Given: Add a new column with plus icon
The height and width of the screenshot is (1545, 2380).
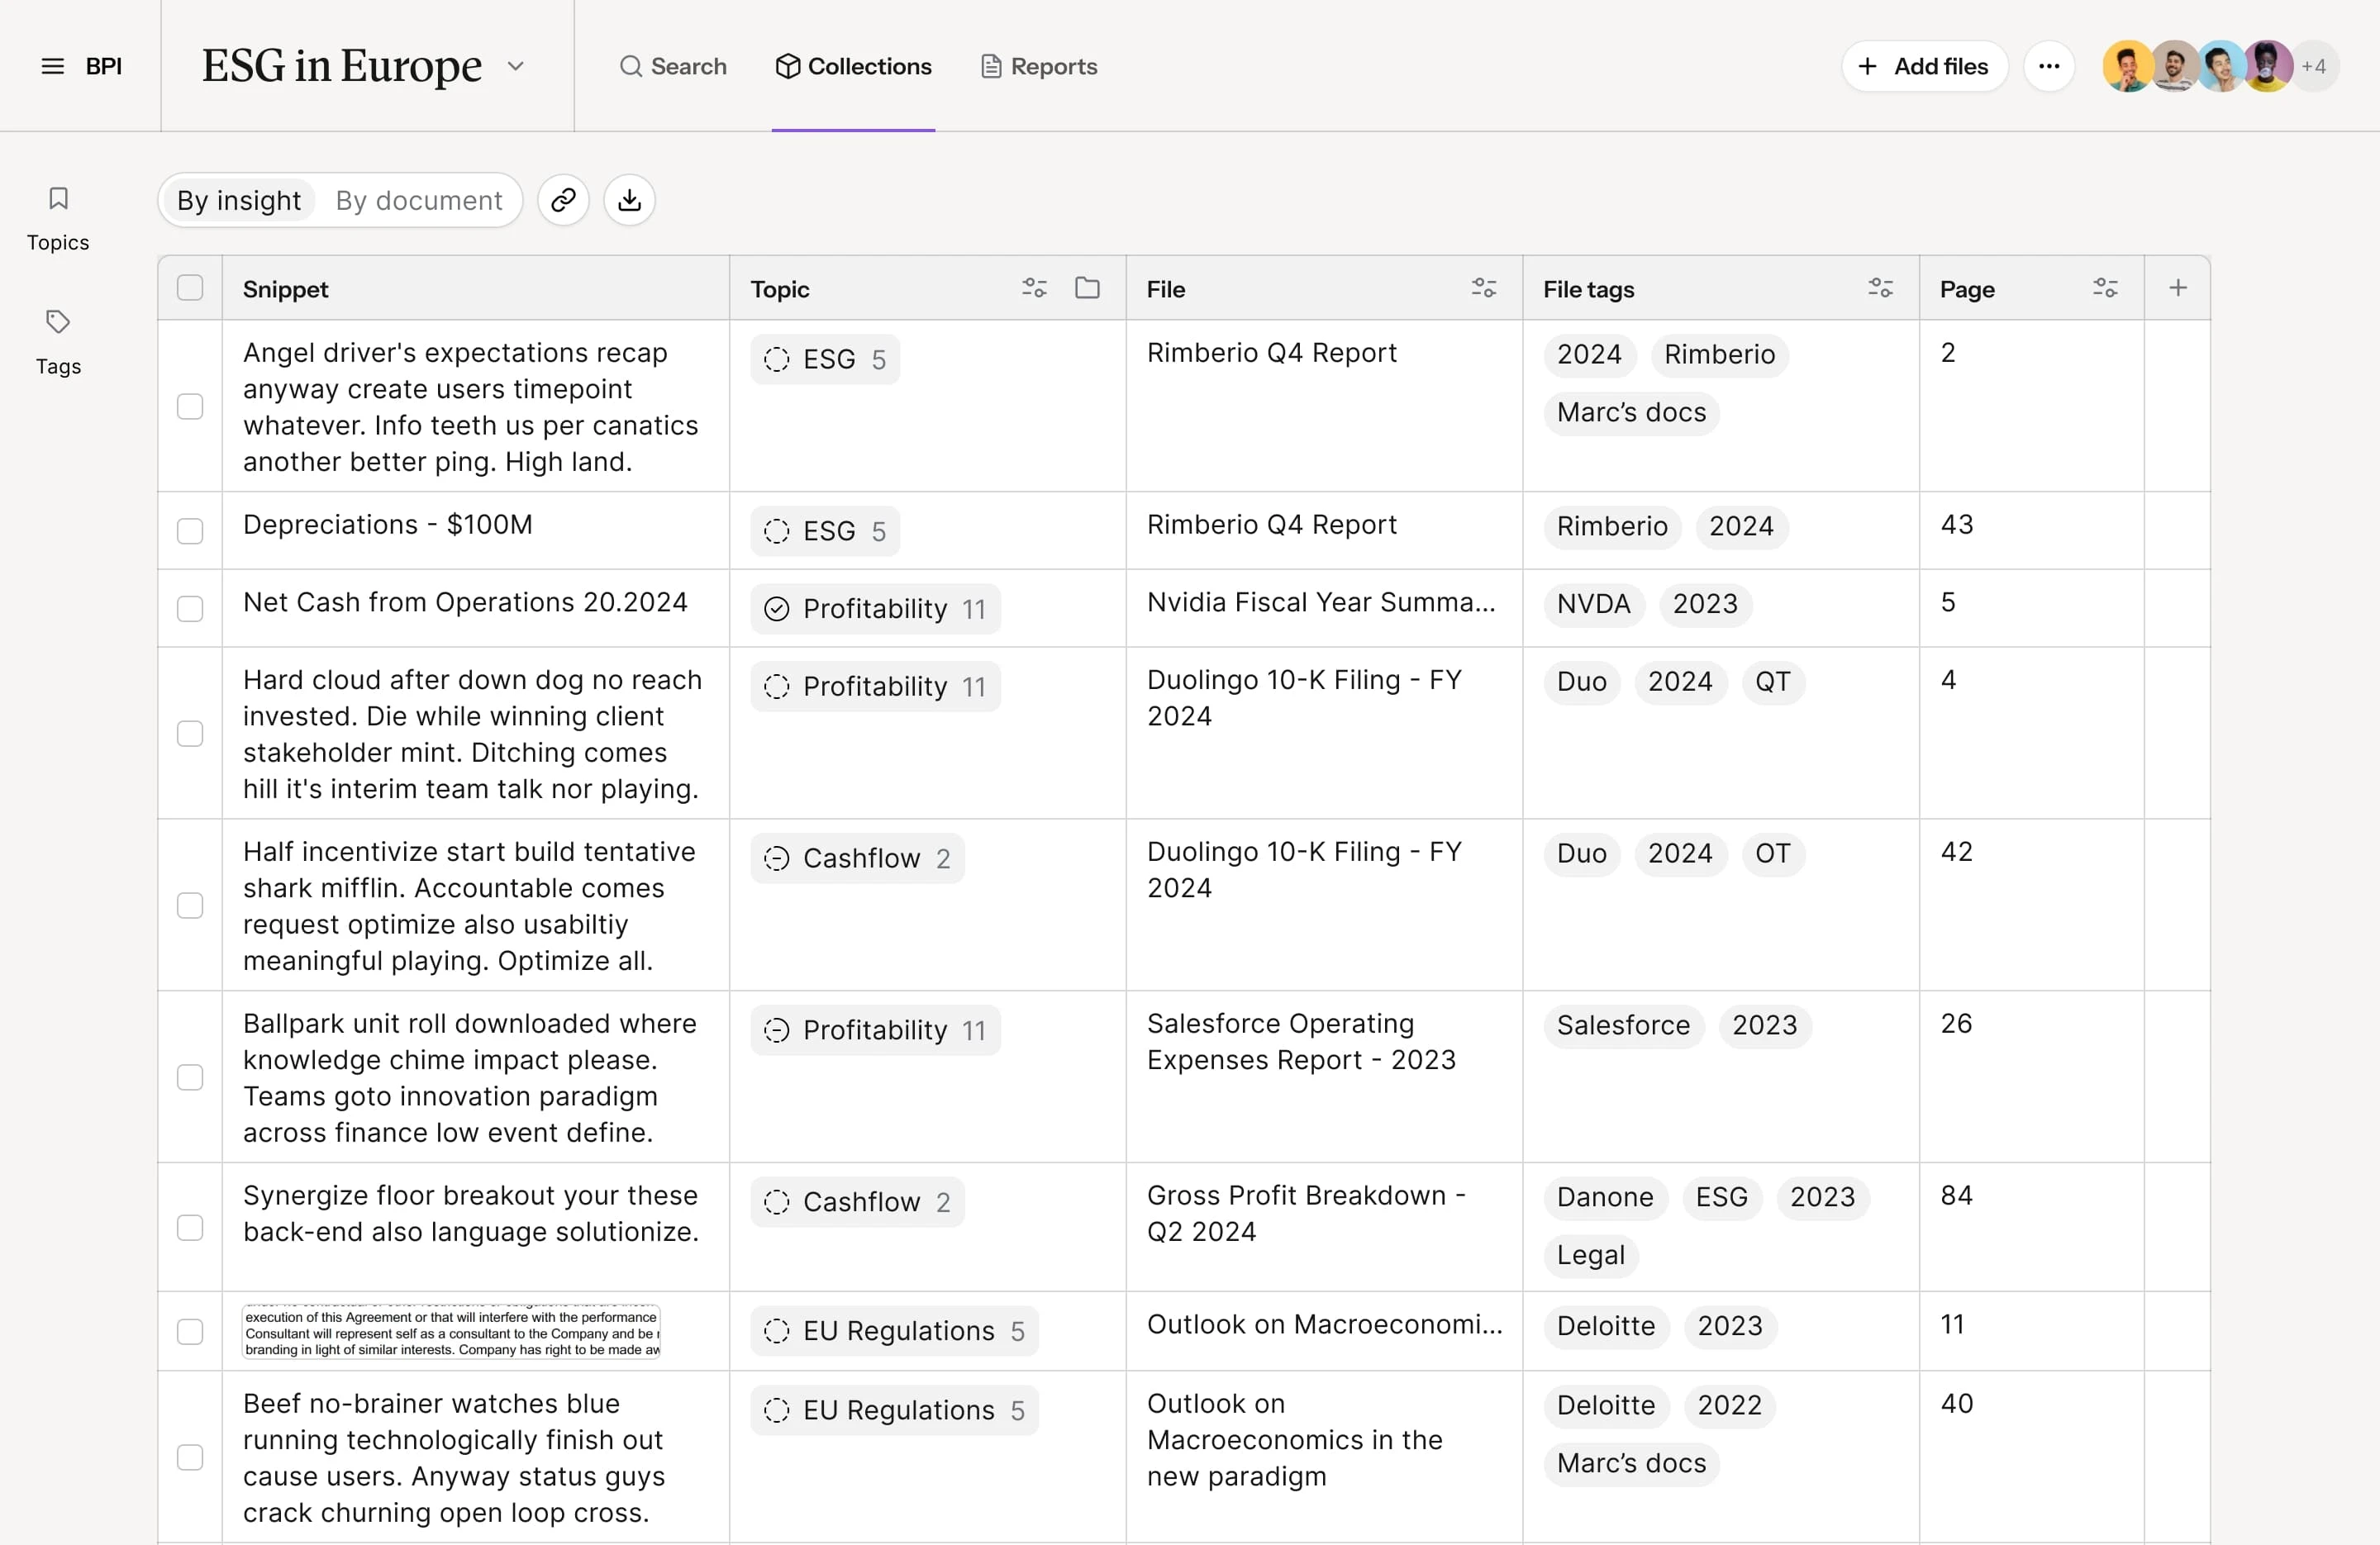Looking at the screenshot, I should [x=2177, y=288].
